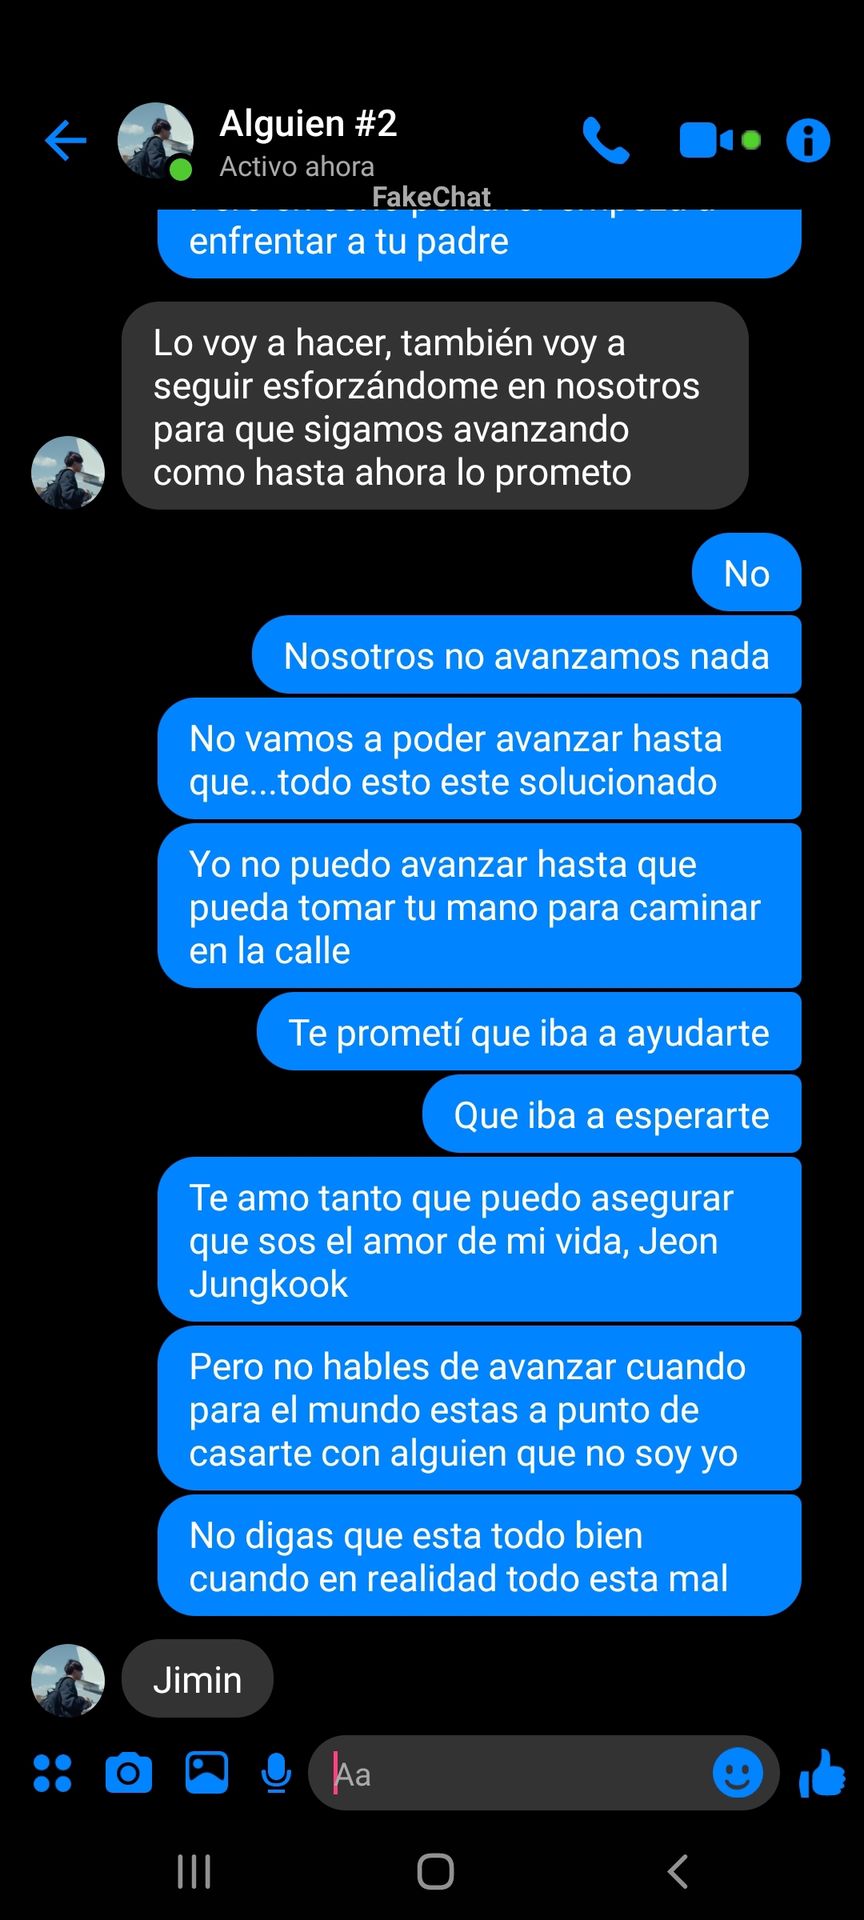The width and height of the screenshot is (864, 1920).
Task: Open the photo gallery picker icon
Action: 206,1773
